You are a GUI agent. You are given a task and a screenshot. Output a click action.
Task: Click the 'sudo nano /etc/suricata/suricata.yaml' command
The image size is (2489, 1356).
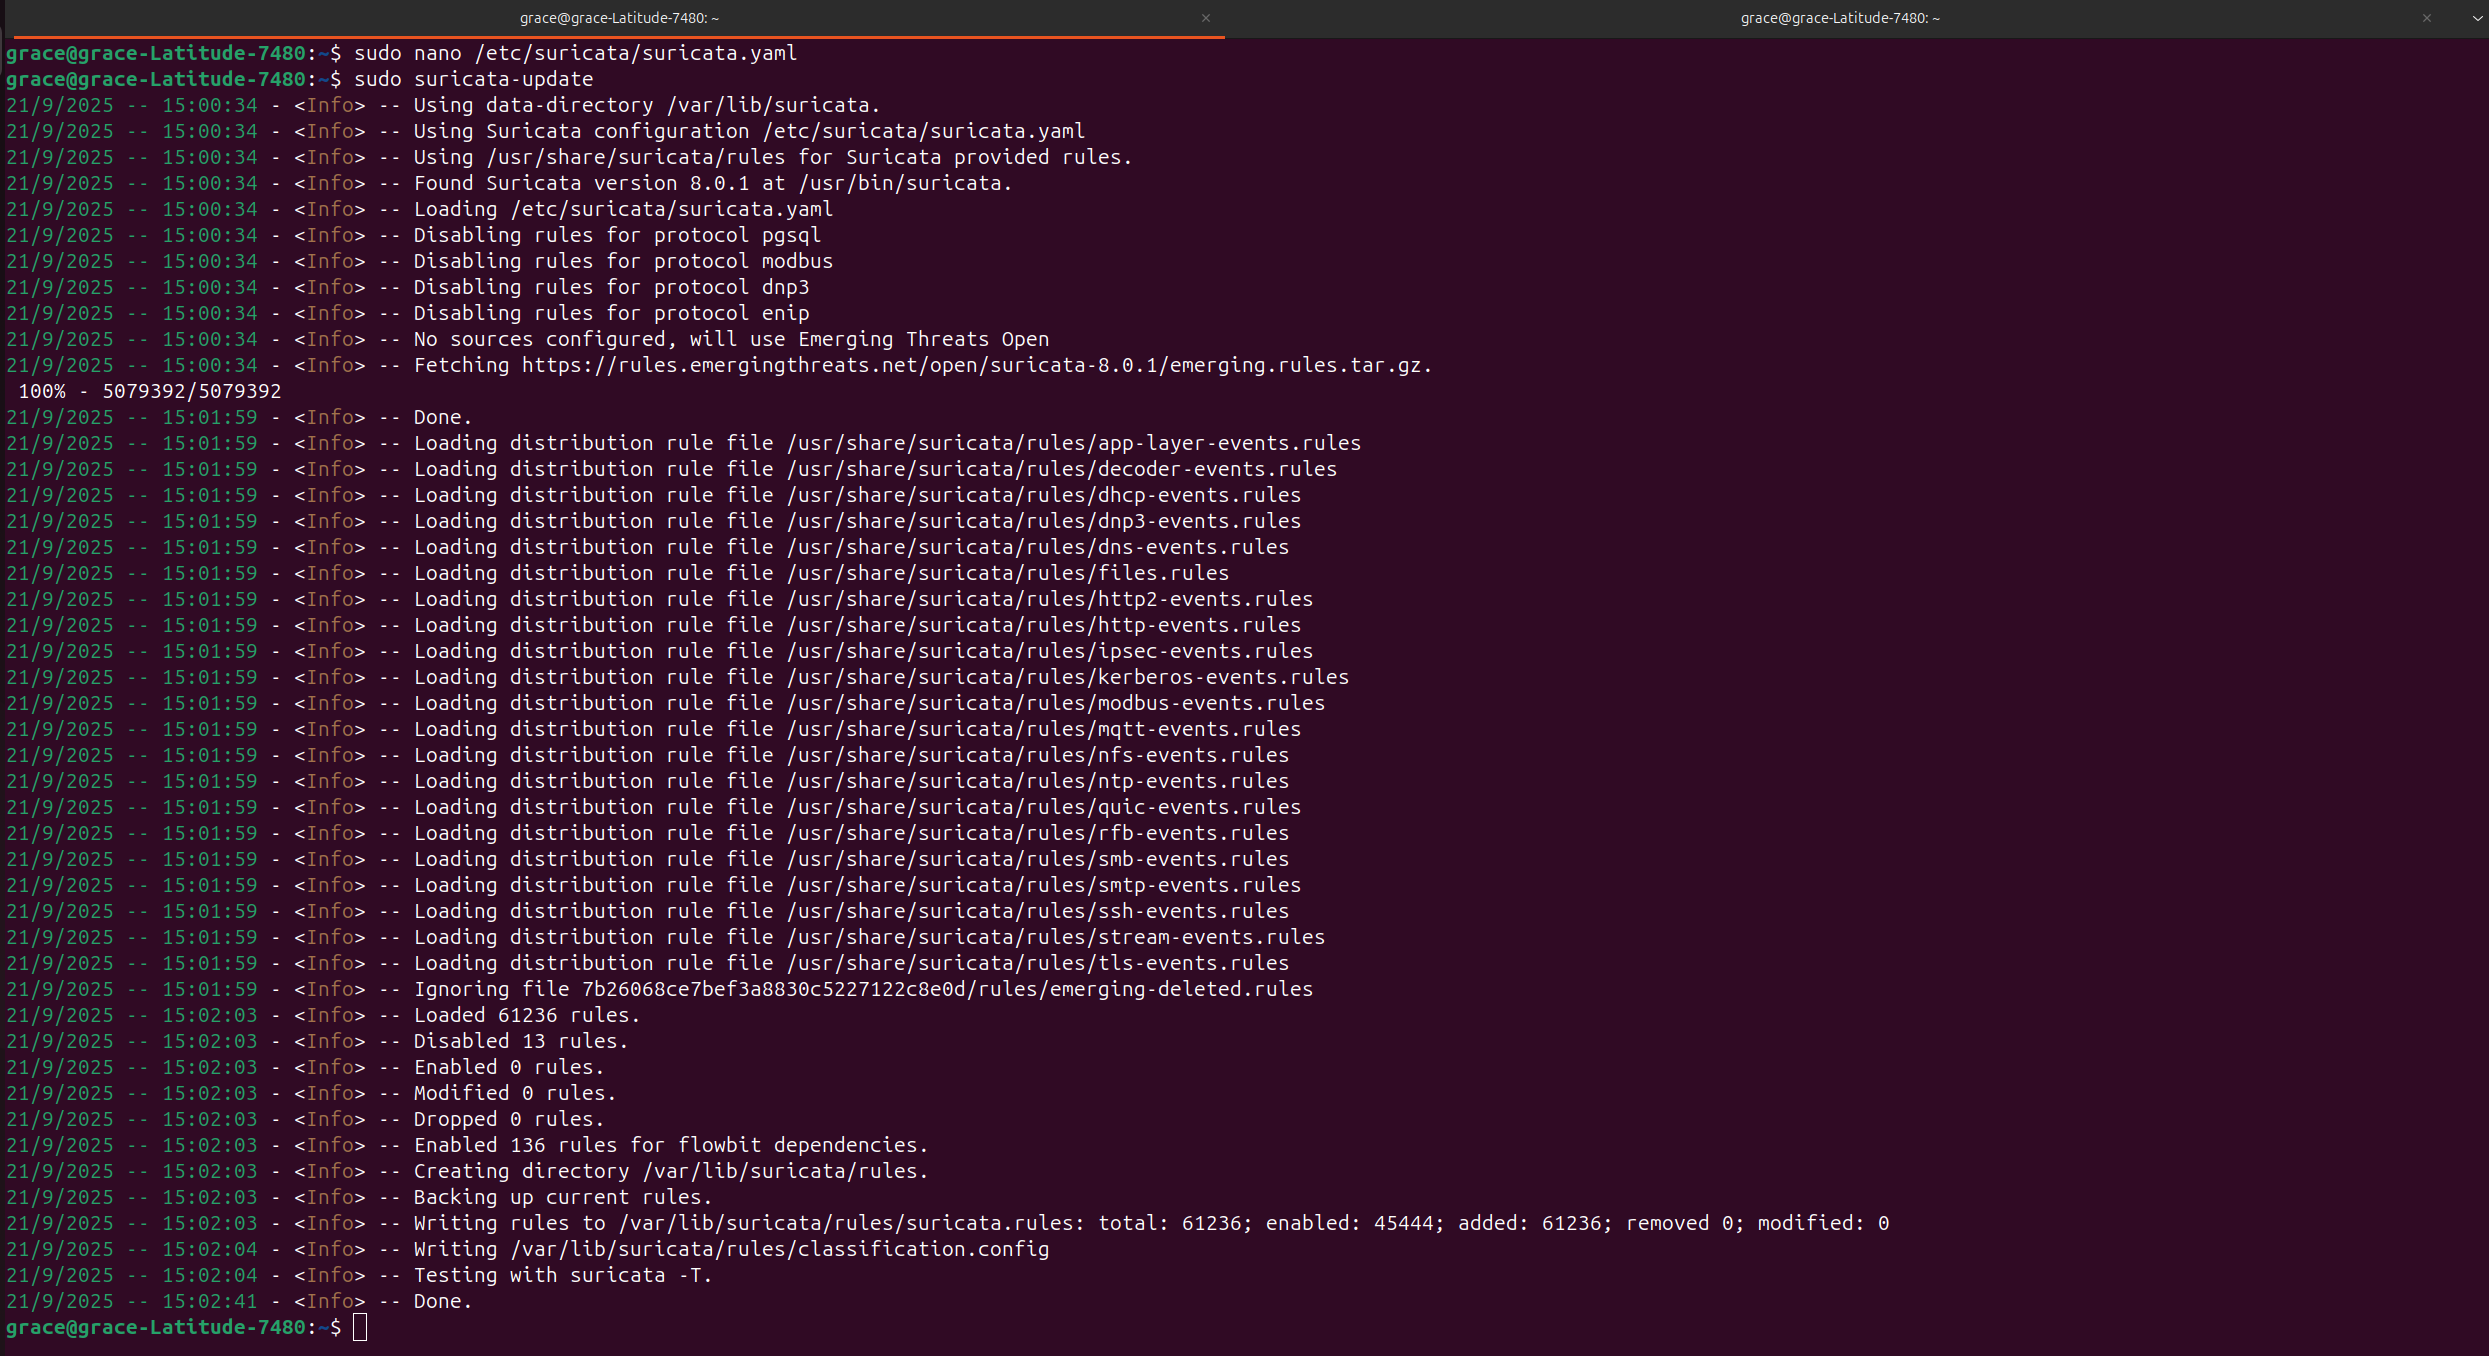coord(575,53)
